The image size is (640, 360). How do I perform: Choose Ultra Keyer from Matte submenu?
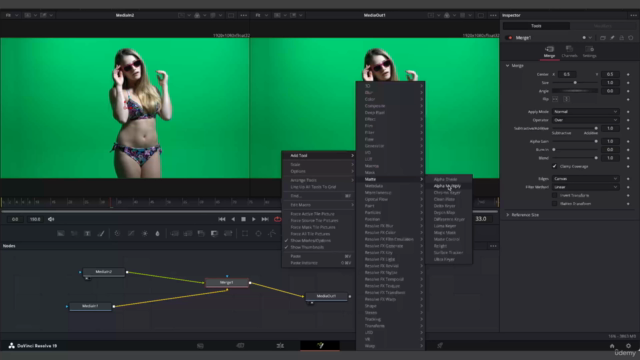point(448,259)
